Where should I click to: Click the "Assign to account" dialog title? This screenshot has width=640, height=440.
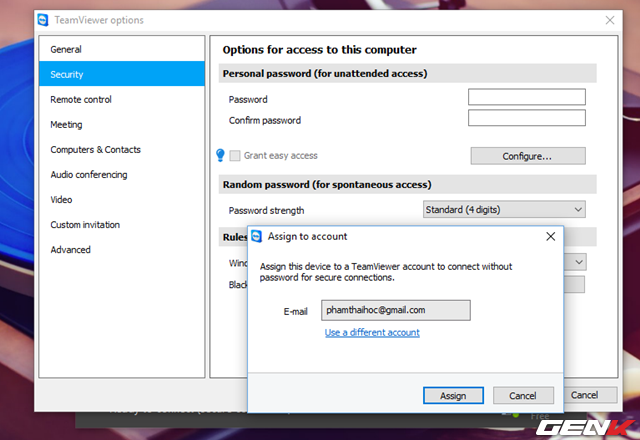point(307,236)
